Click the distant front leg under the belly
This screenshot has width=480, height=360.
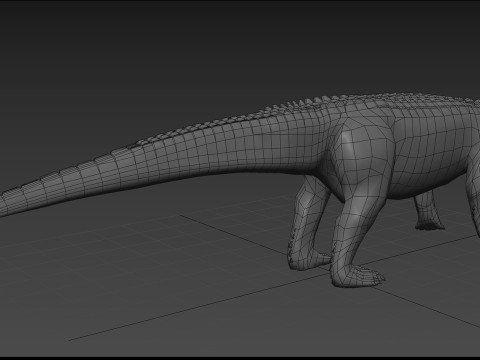[429, 212]
